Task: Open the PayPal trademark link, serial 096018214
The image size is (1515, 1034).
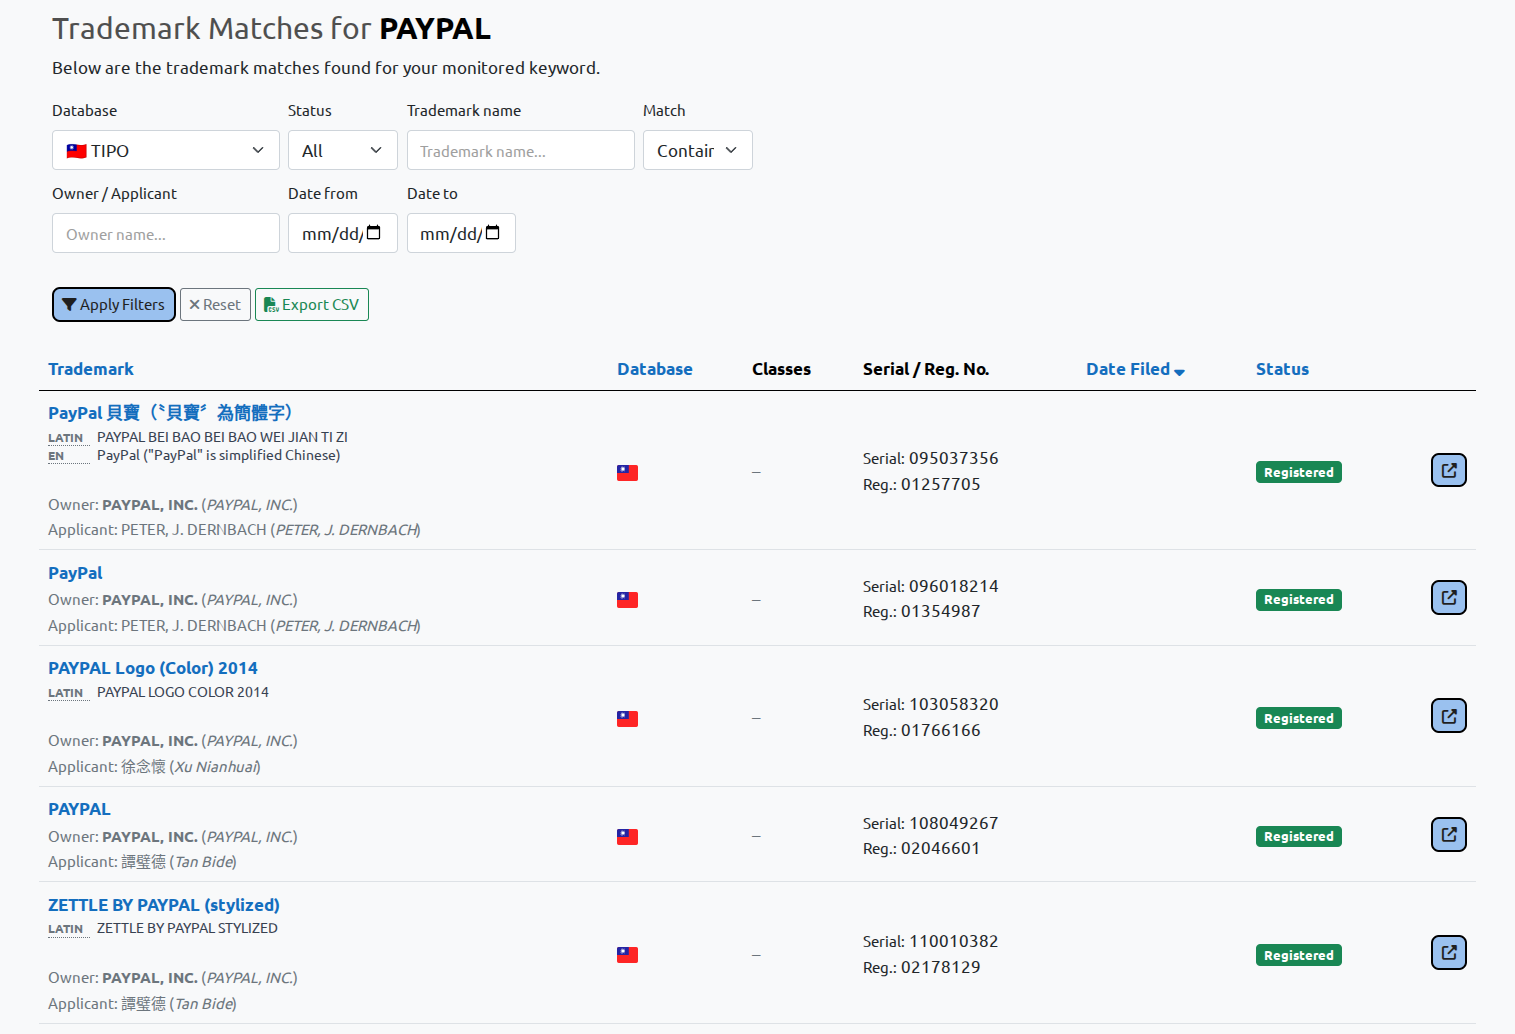Action: click(x=75, y=573)
